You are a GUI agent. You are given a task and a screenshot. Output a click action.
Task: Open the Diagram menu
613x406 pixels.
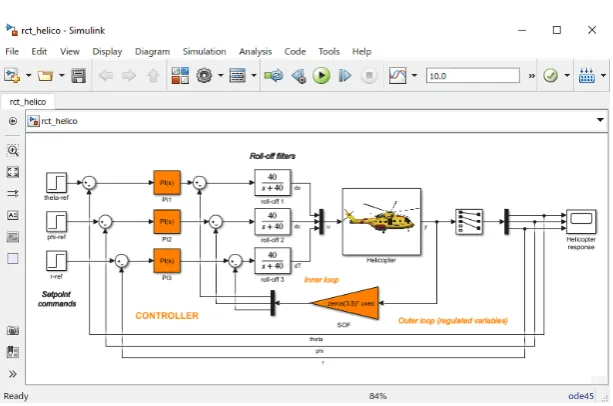point(152,52)
